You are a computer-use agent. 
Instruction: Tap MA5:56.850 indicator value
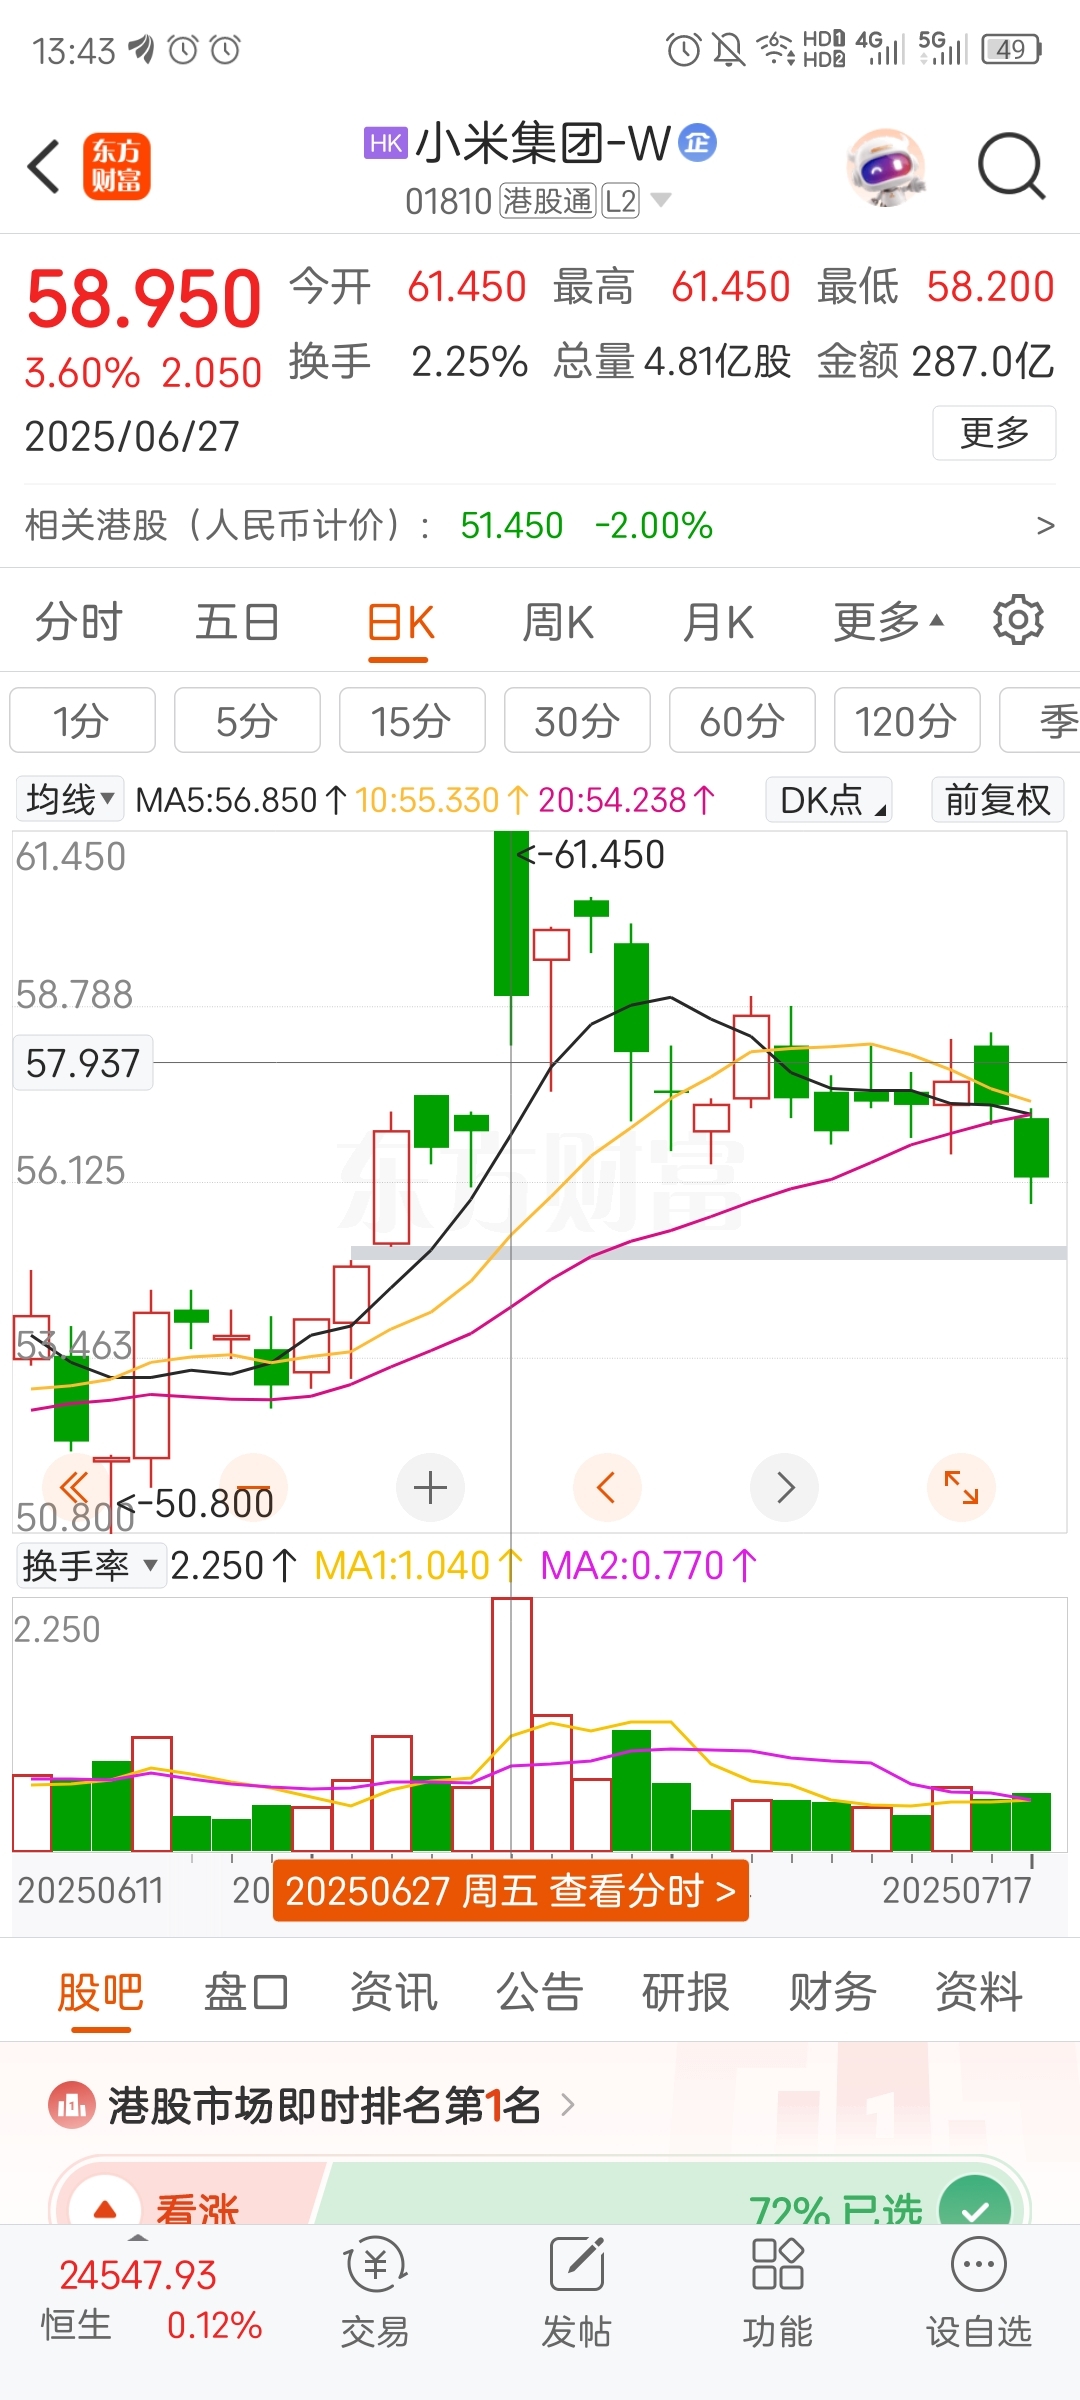pos(241,800)
